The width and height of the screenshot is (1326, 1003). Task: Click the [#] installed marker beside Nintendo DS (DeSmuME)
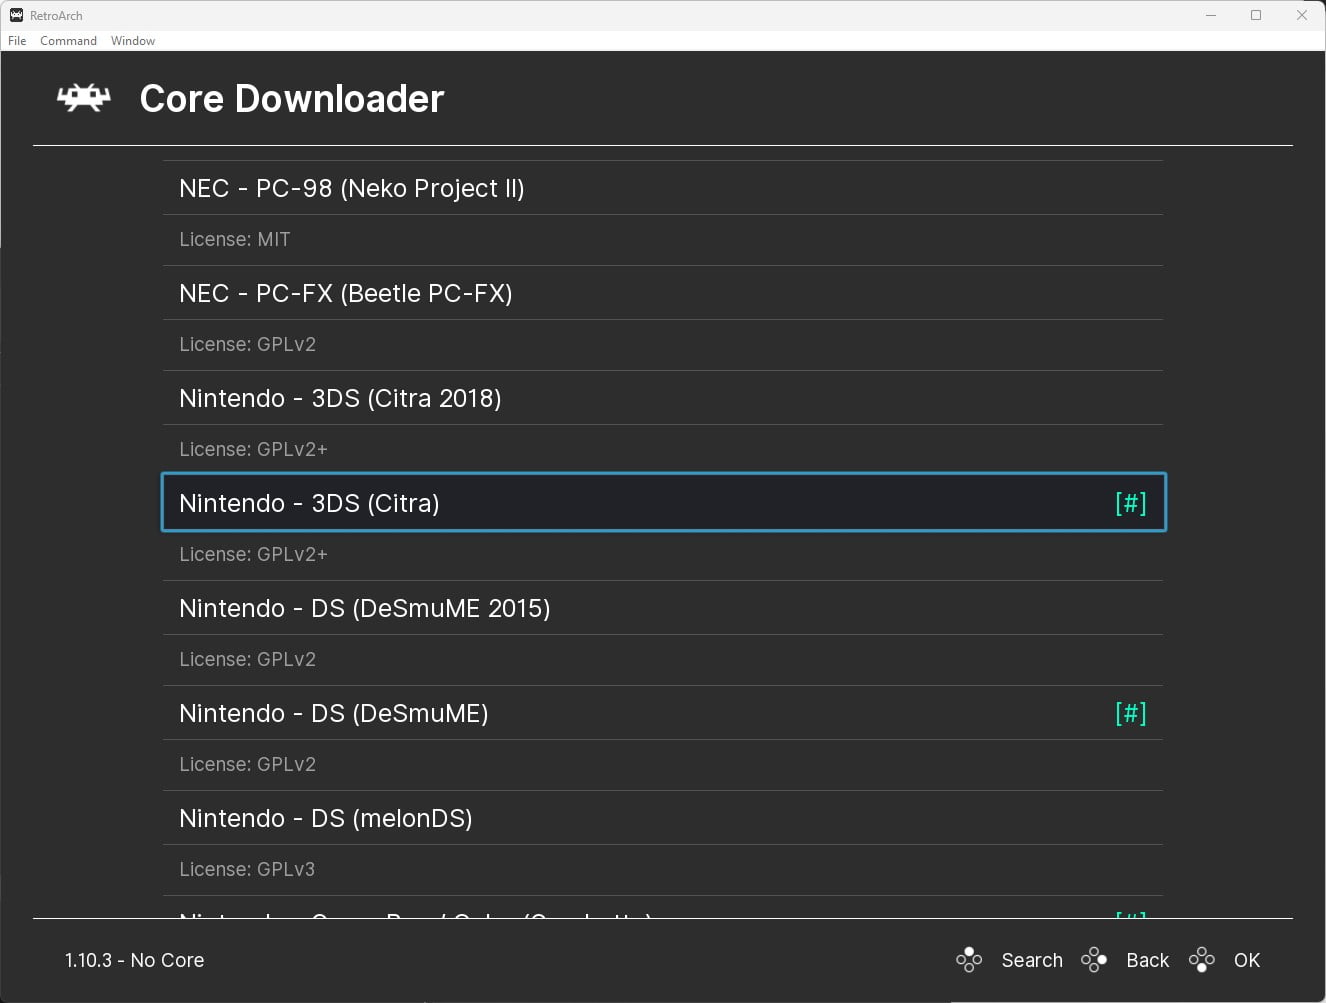(x=1131, y=713)
